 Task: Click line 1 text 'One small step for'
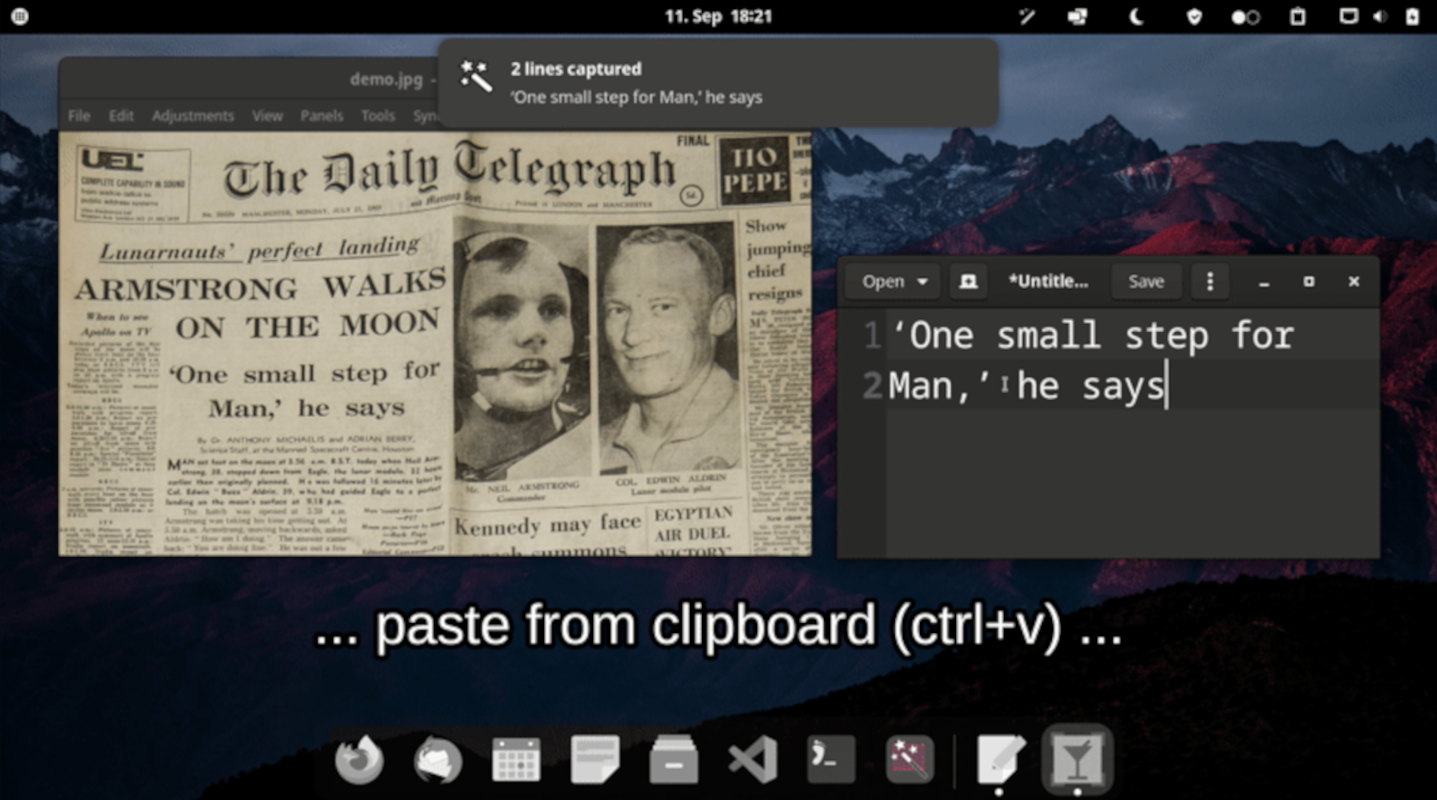[1091, 336]
